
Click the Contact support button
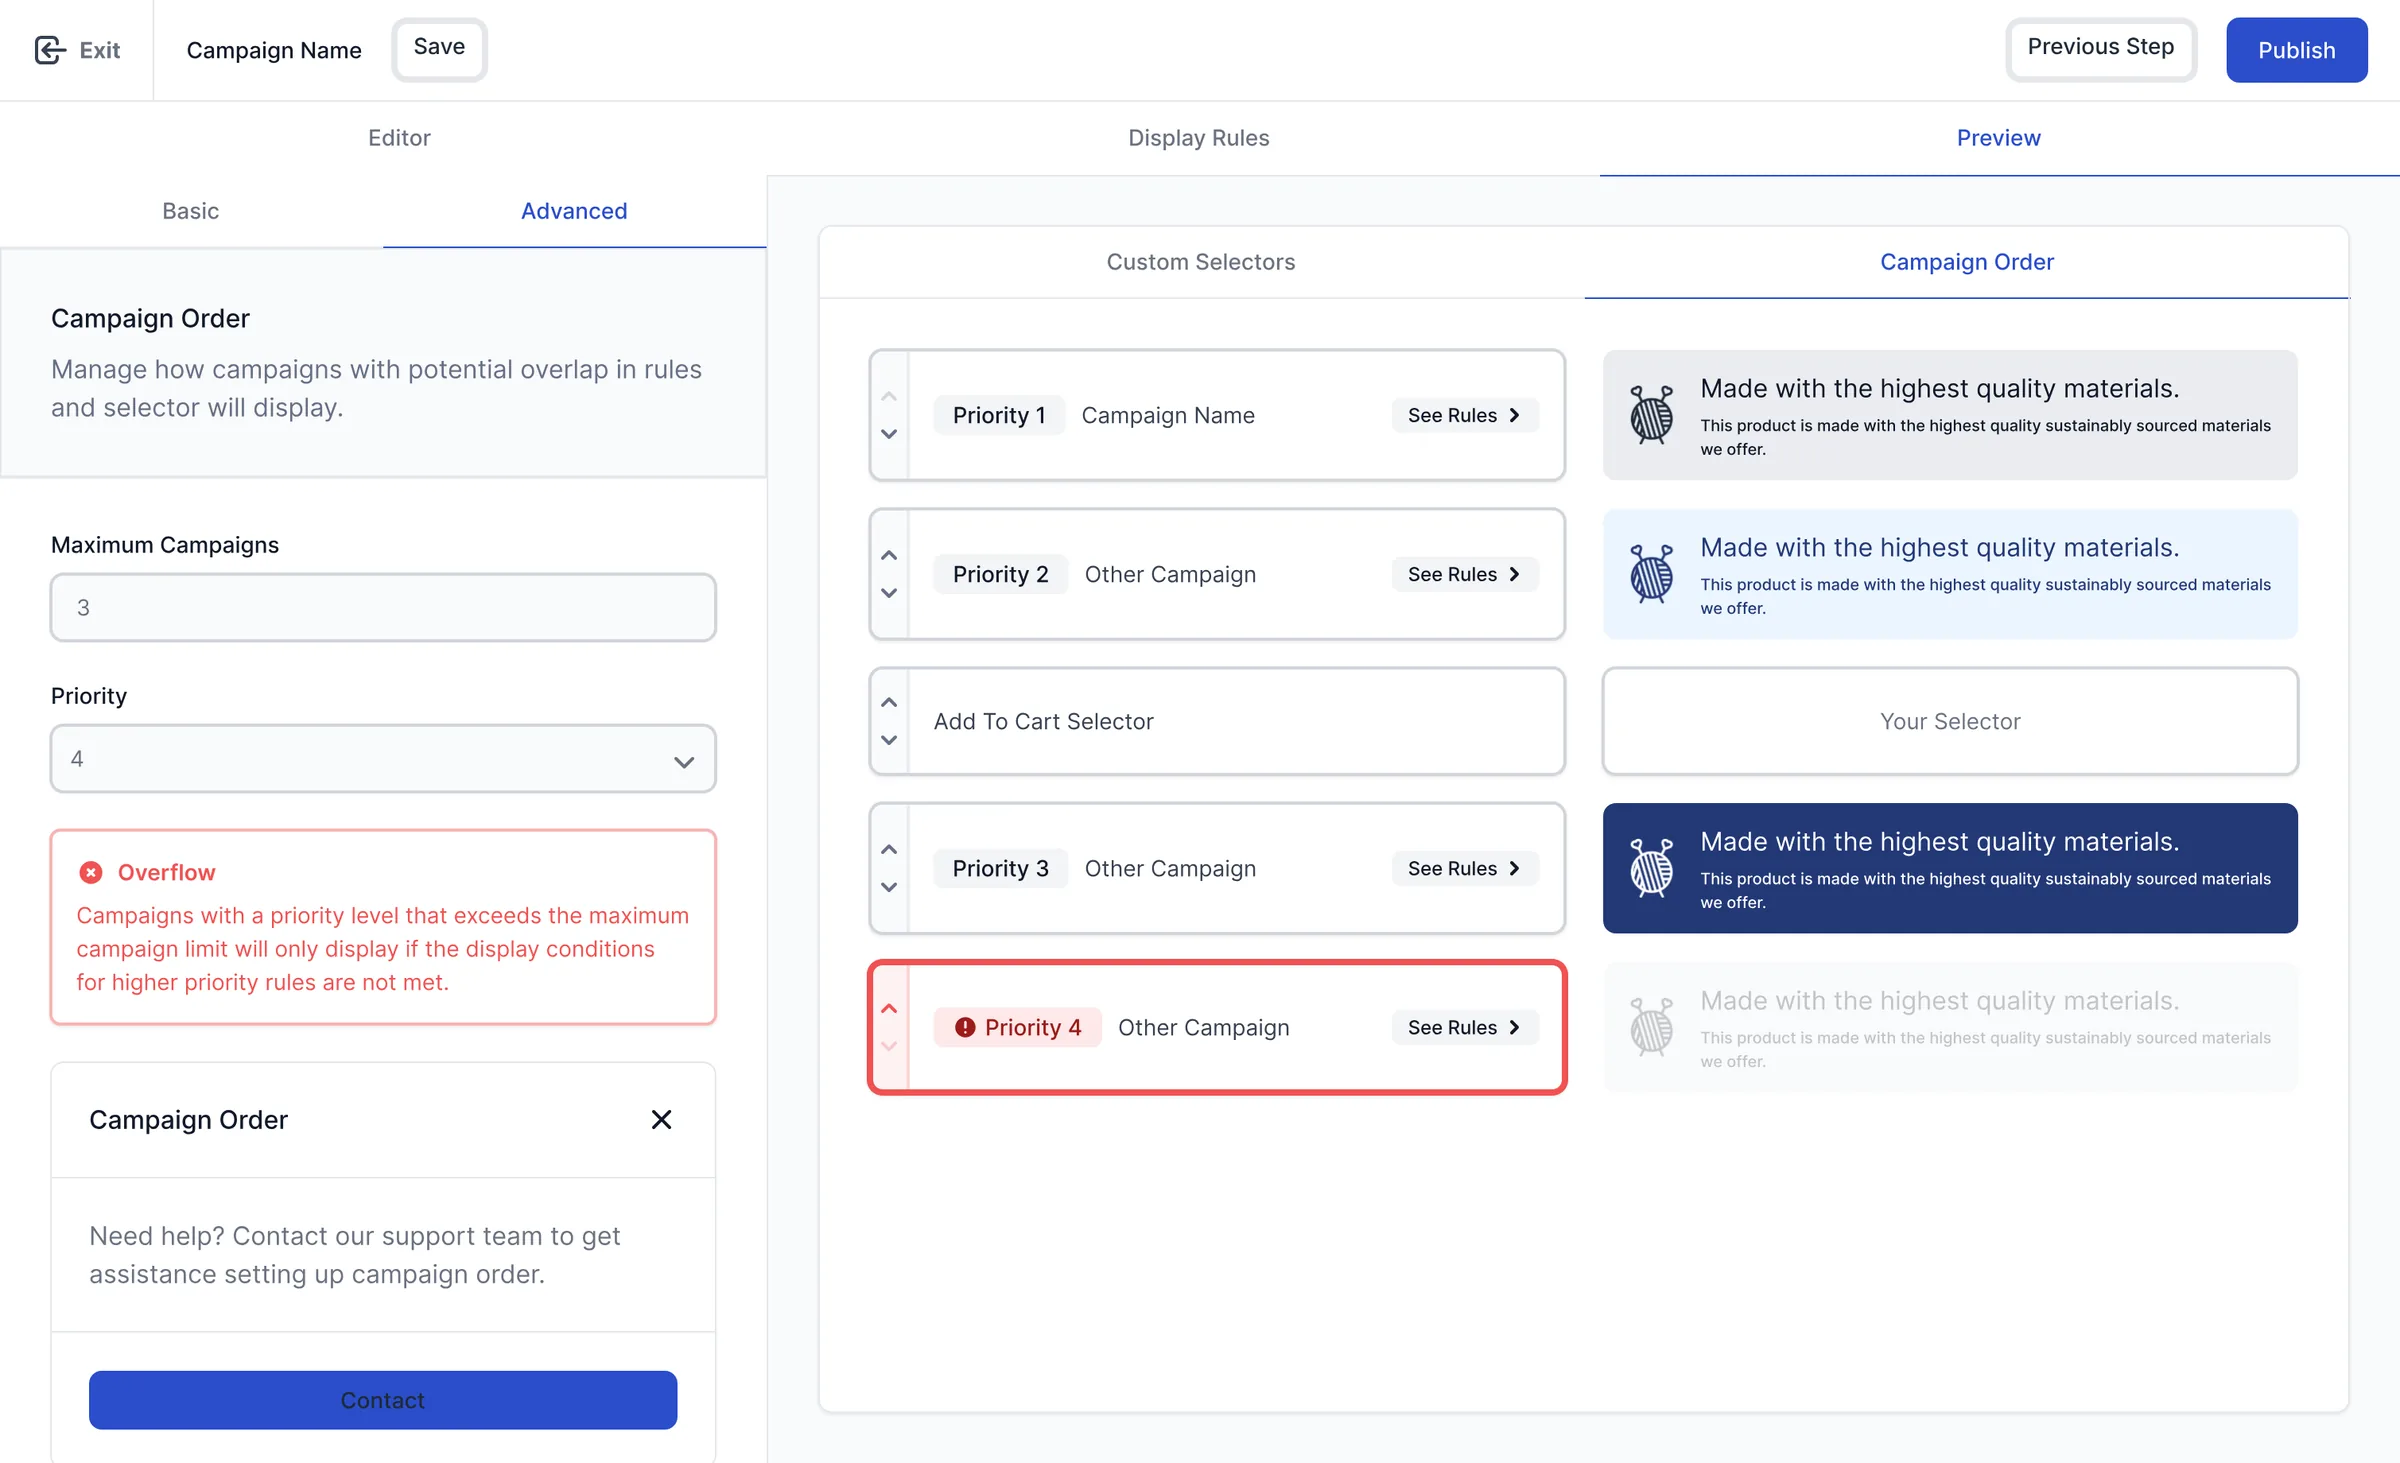click(383, 1400)
